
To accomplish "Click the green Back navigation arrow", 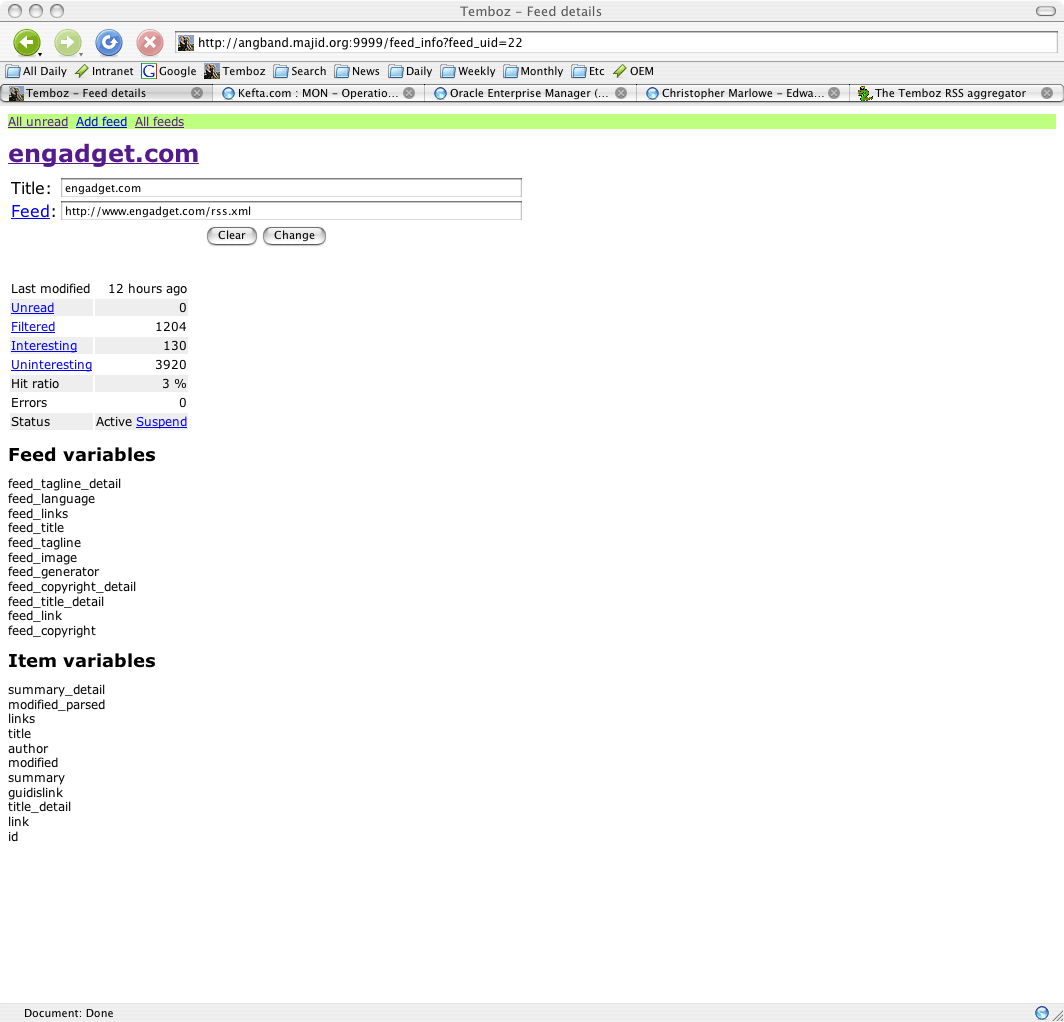I will click(26, 43).
